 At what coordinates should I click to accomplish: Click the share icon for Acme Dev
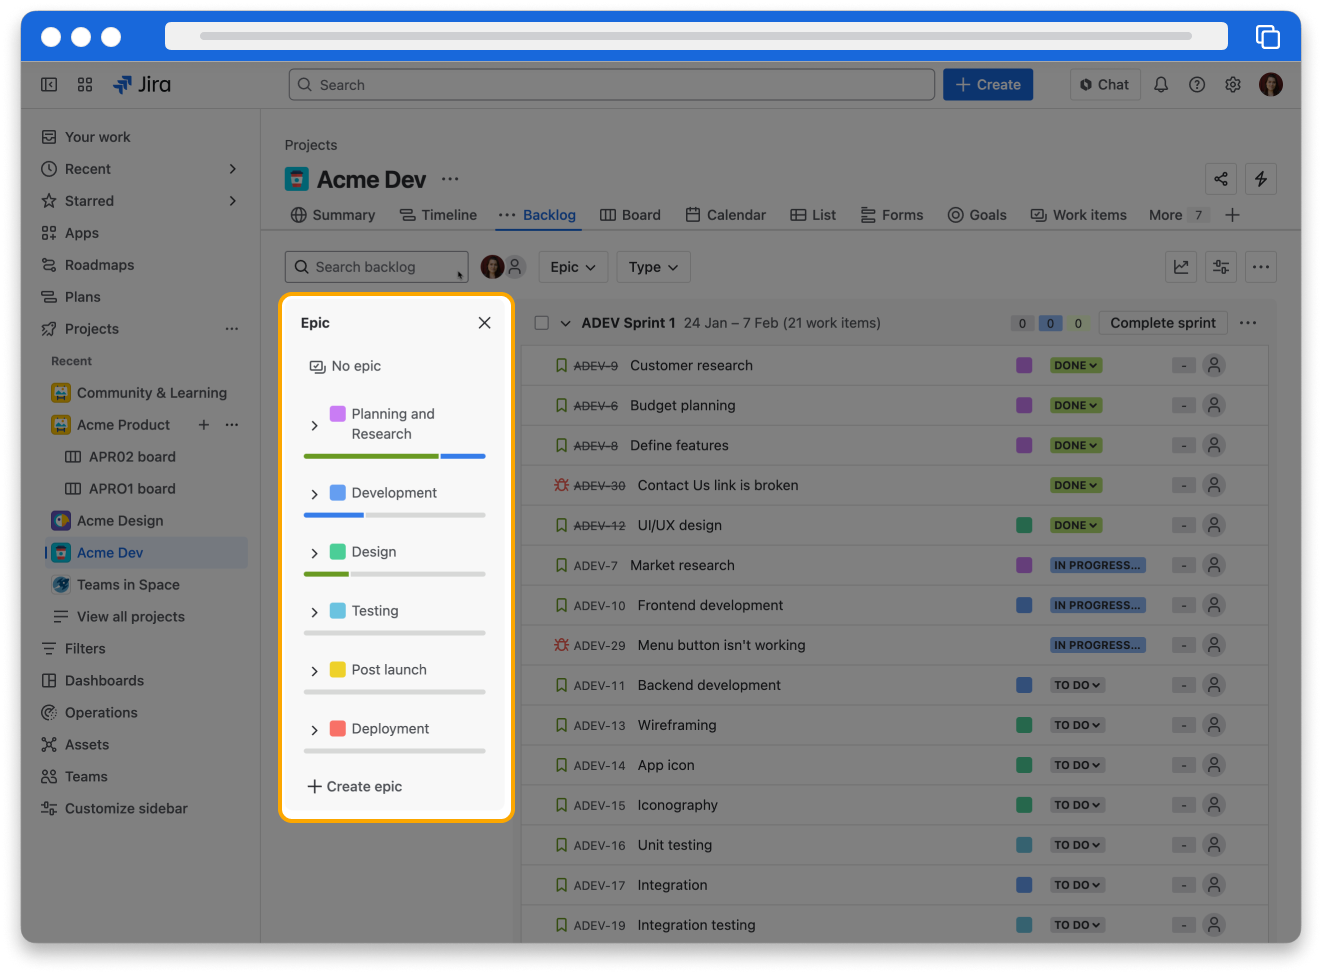point(1221,179)
